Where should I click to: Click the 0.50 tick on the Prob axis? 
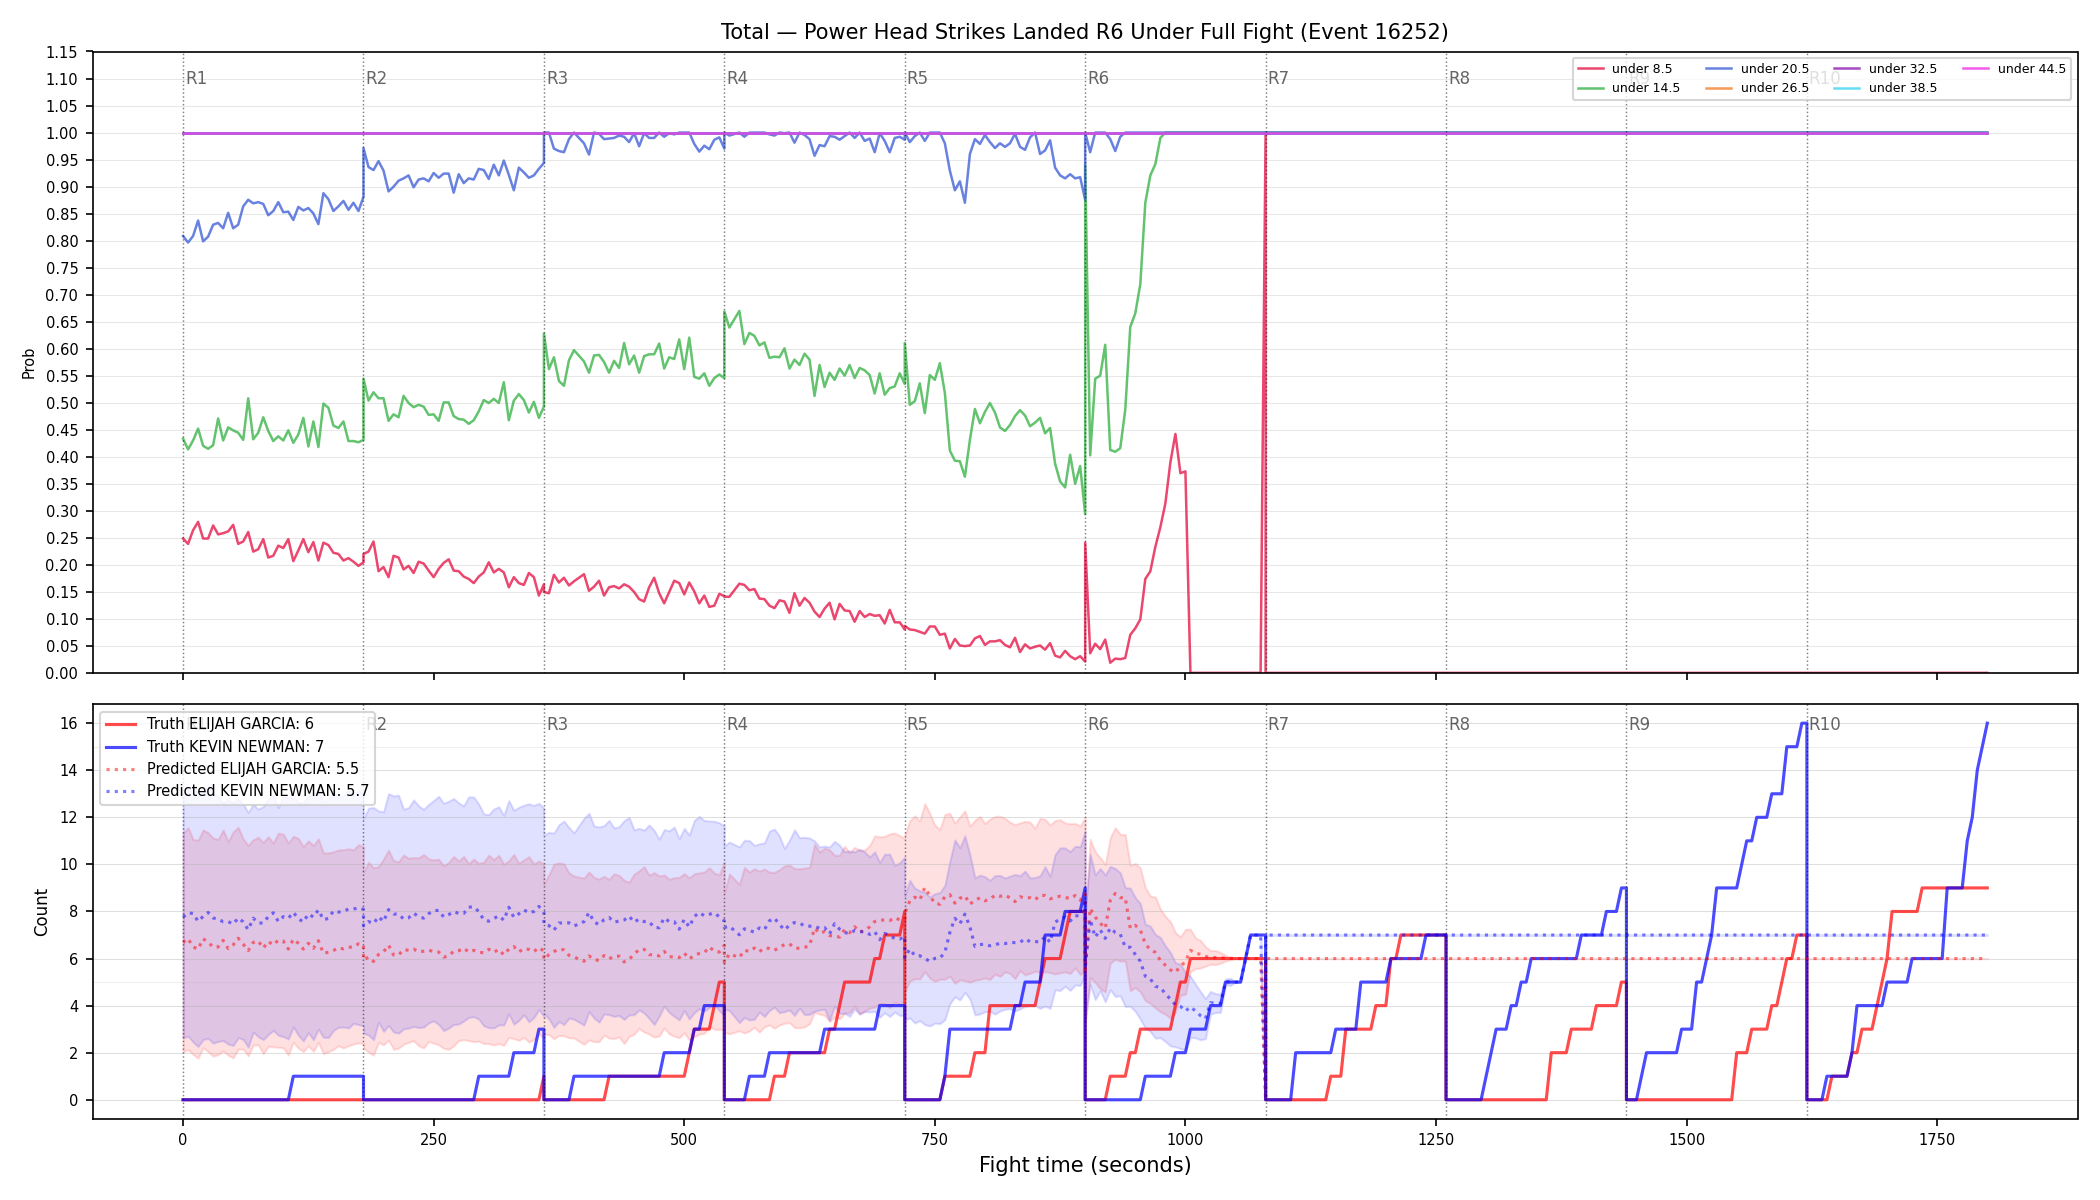(x=62, y=403)
